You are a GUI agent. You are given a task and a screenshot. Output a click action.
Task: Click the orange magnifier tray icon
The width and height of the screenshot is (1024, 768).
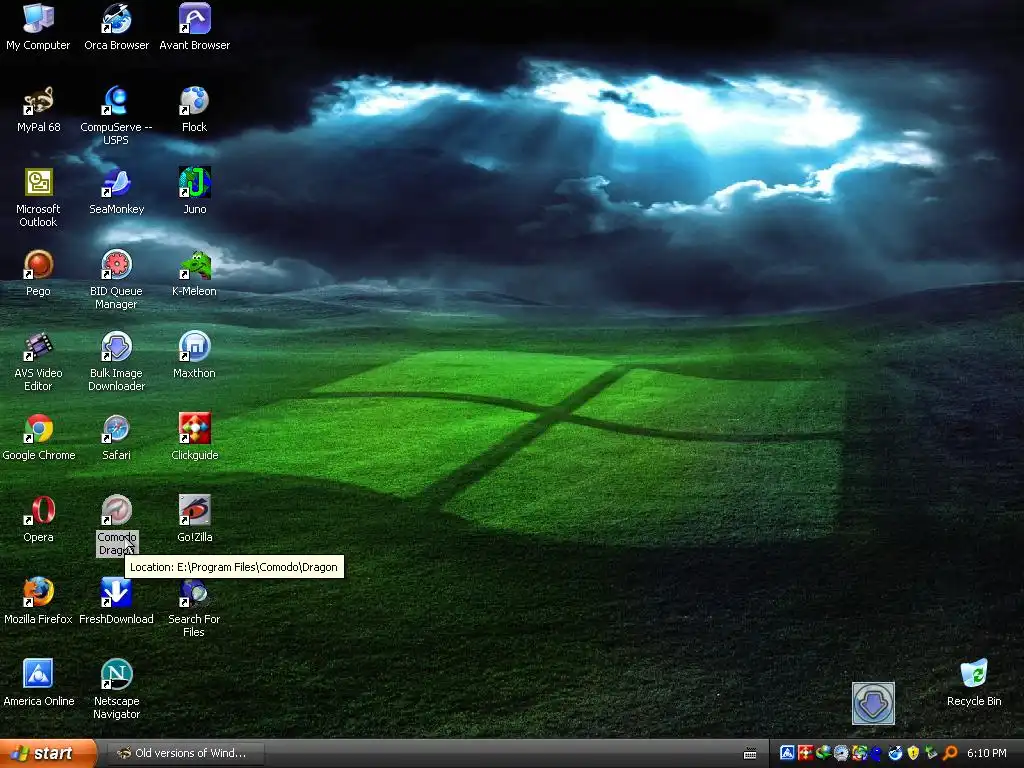(950, 753)
